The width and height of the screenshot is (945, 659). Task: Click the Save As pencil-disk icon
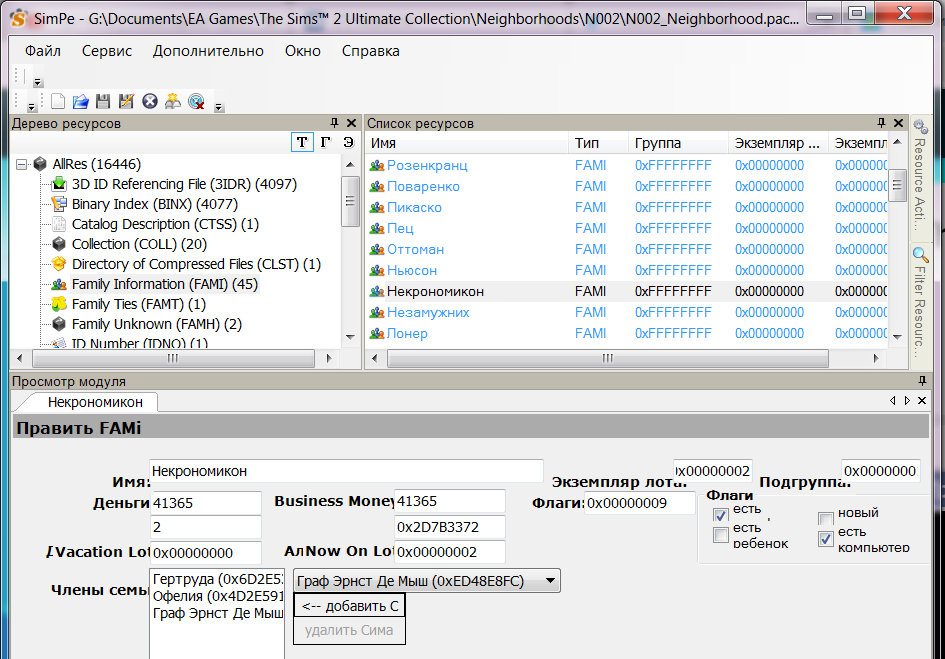pyautogui.click(x=126, y=101)
